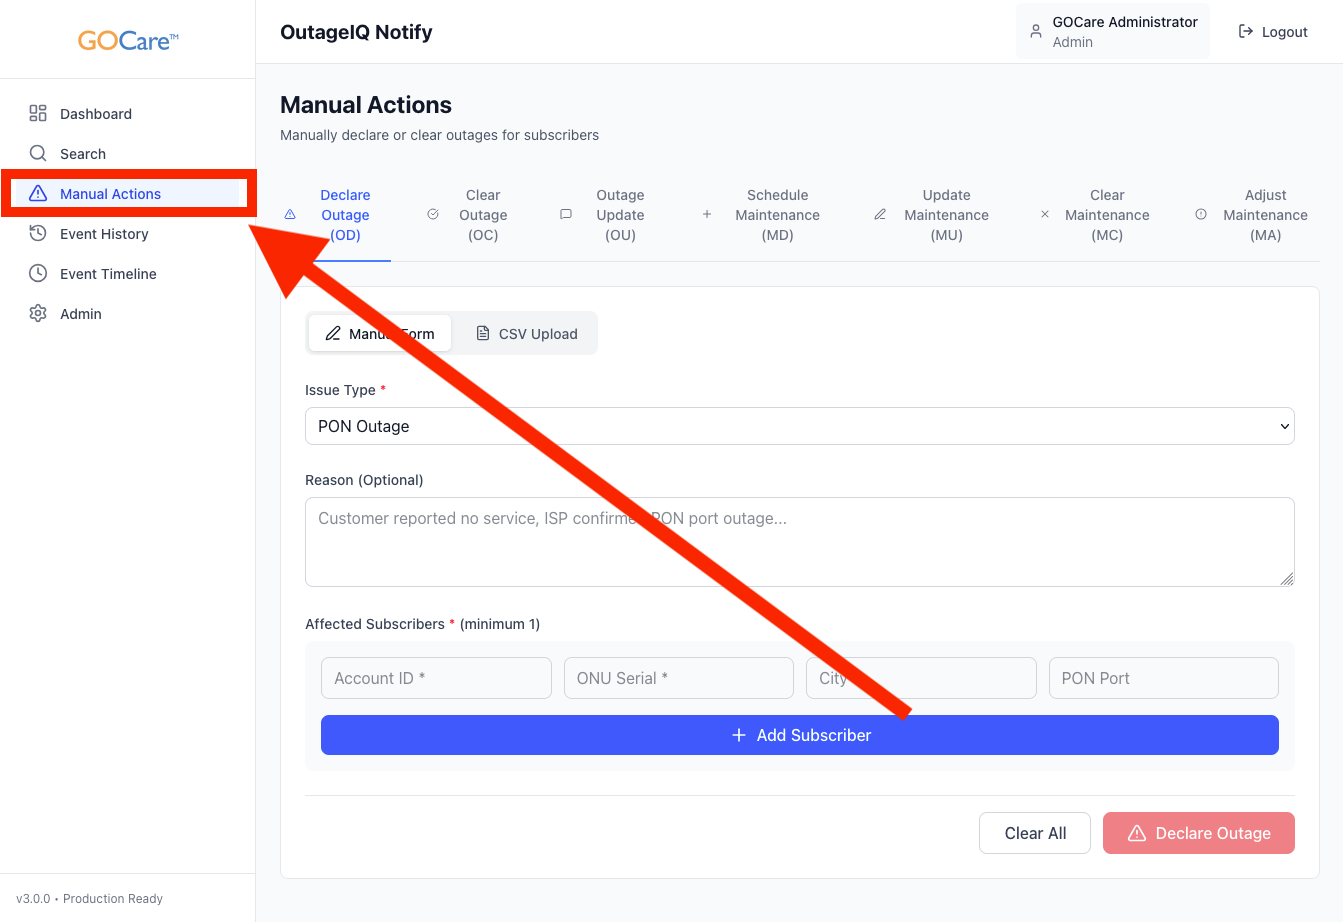Viewport: 1343px width, 922px height.
Task: Click the Admin gear icon
Action: coord(38,314)
